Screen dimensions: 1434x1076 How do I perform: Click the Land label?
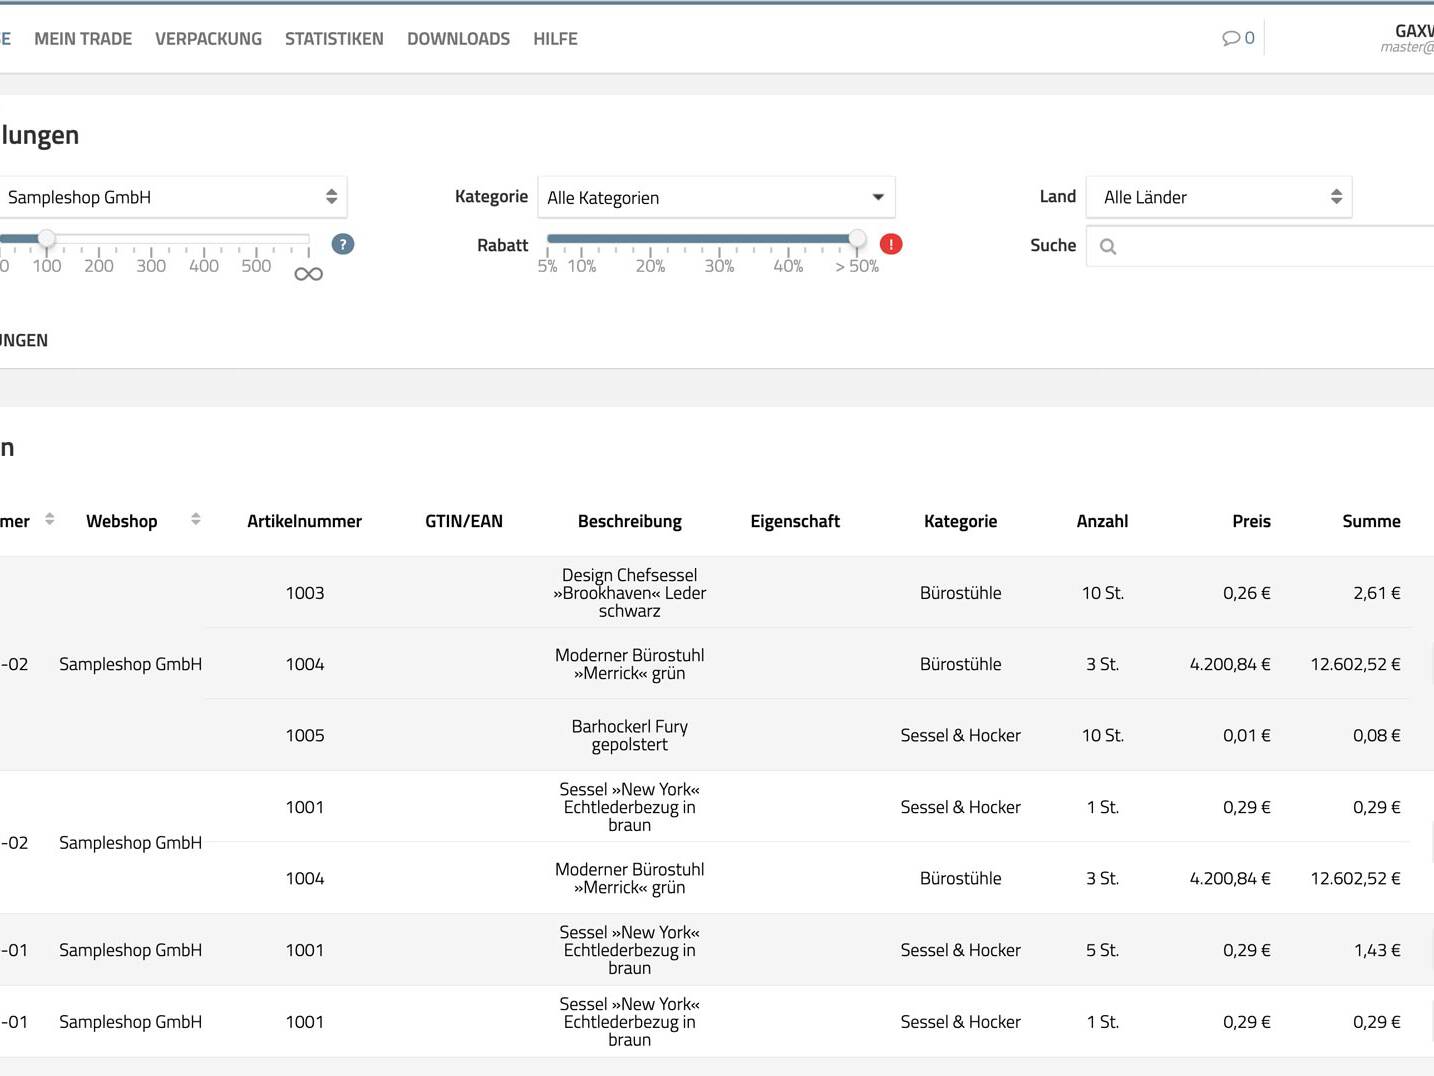pos(1057,196)
